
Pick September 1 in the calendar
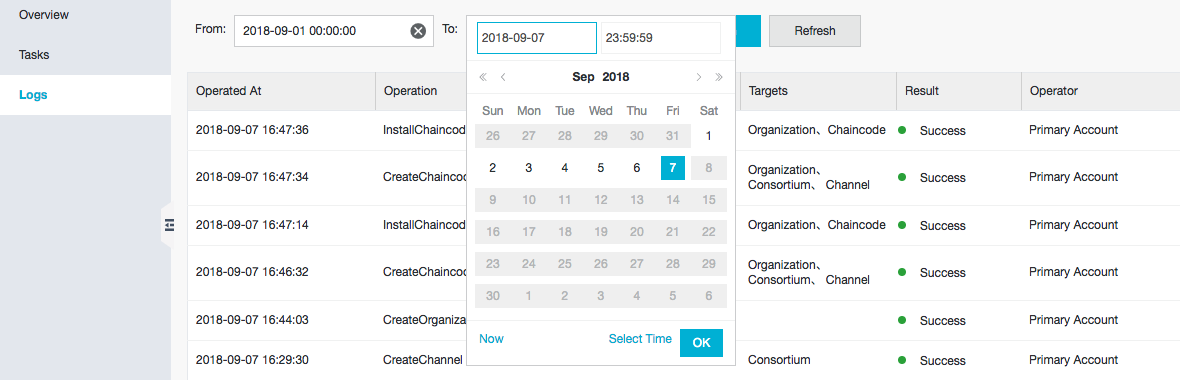(709, 136)
